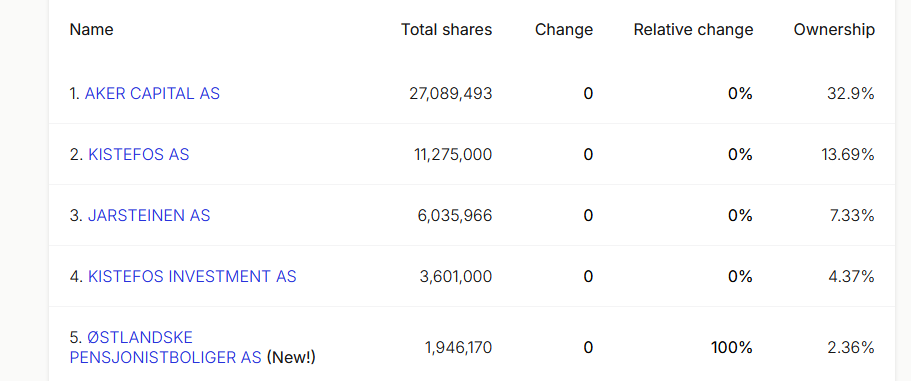Click the 7.33% ownership value

tap(852, 215)
